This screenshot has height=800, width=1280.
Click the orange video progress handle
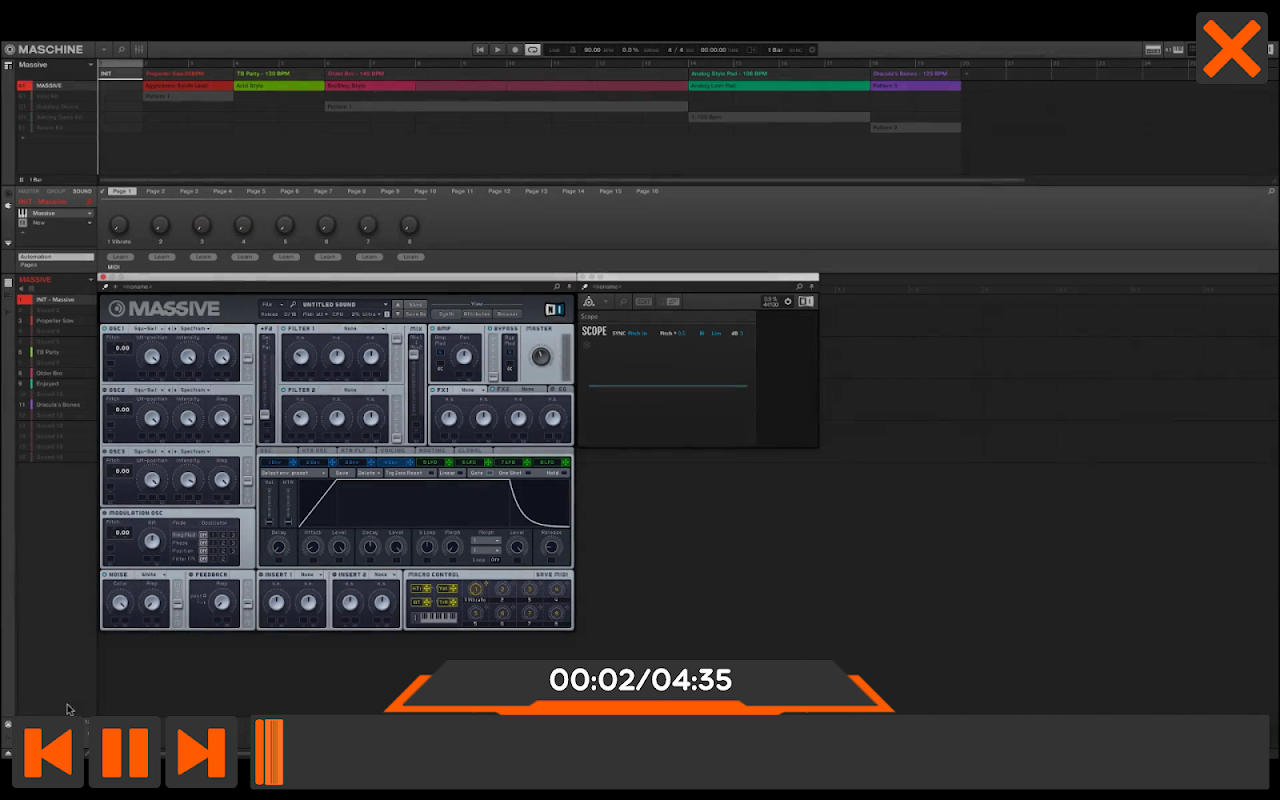coord(269,752)
